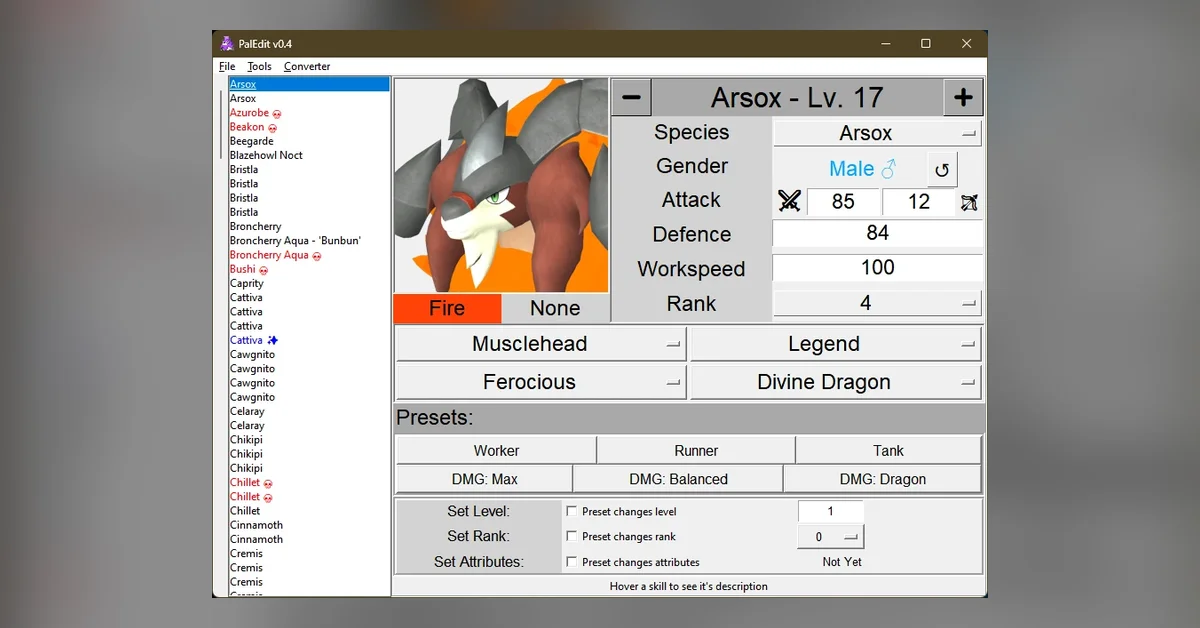Screen dimensions: 1200x628
Task: Click the skull icon next to Azurobe
Action: [277, 114]
